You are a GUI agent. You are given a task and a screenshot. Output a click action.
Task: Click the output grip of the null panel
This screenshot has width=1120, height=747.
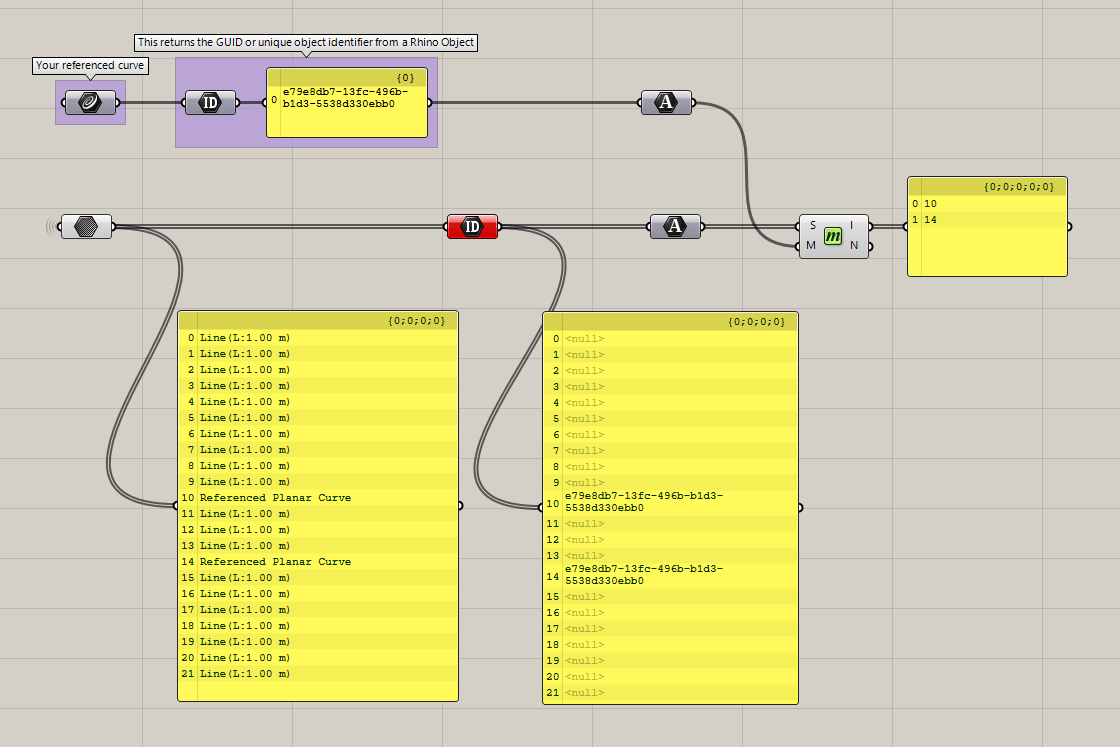[x=801, y=508]
